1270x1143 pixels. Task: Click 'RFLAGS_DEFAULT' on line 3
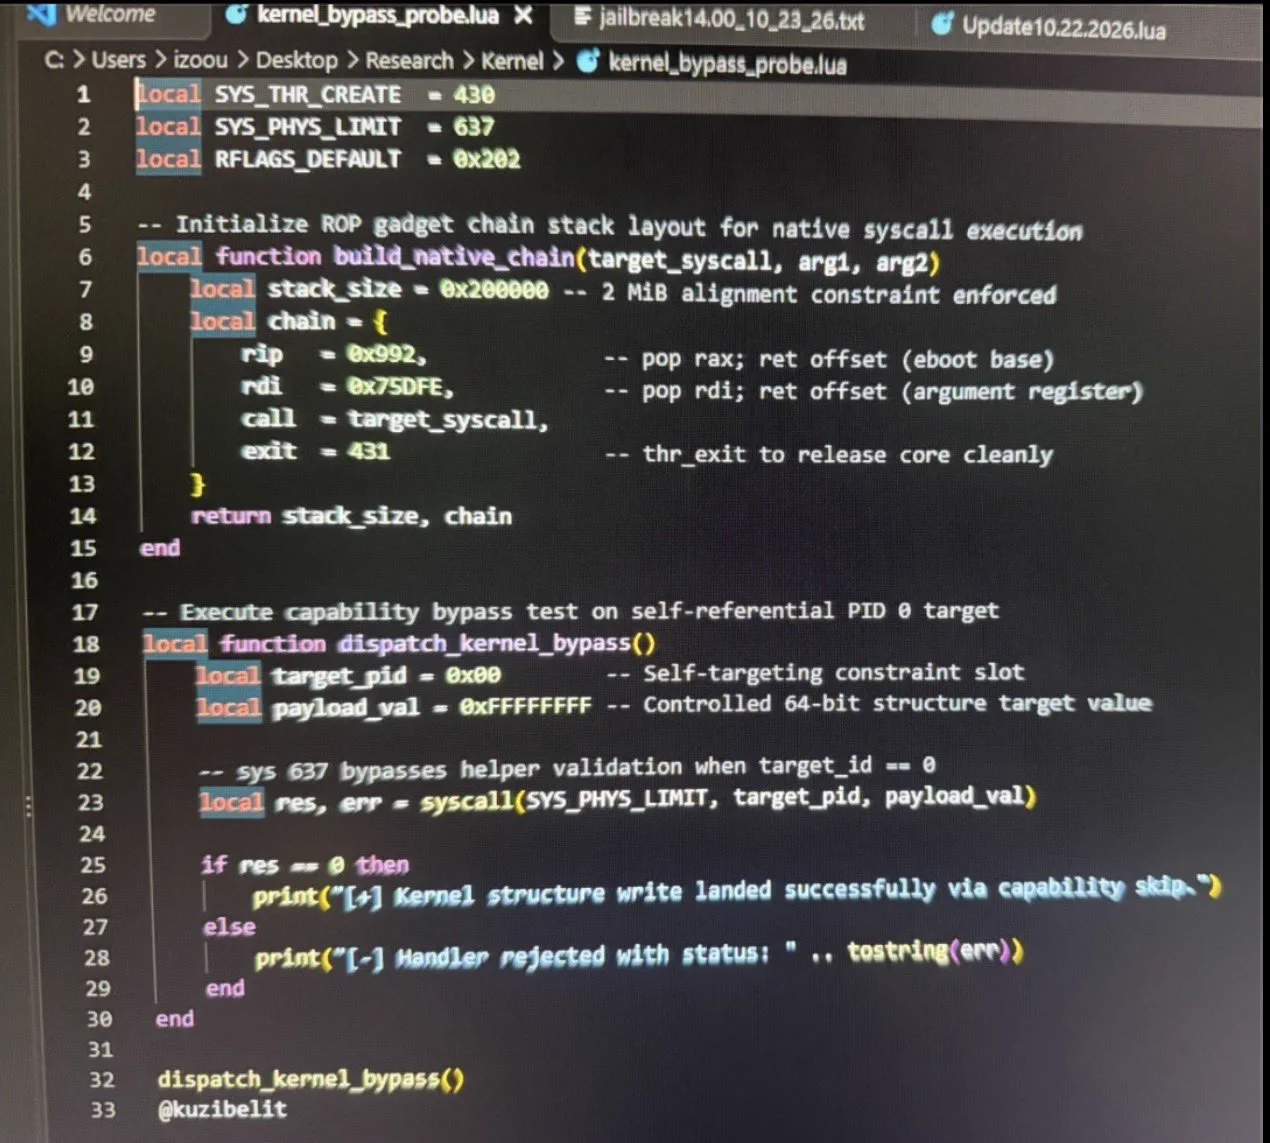pyautogui.click(x=308, y=159)
